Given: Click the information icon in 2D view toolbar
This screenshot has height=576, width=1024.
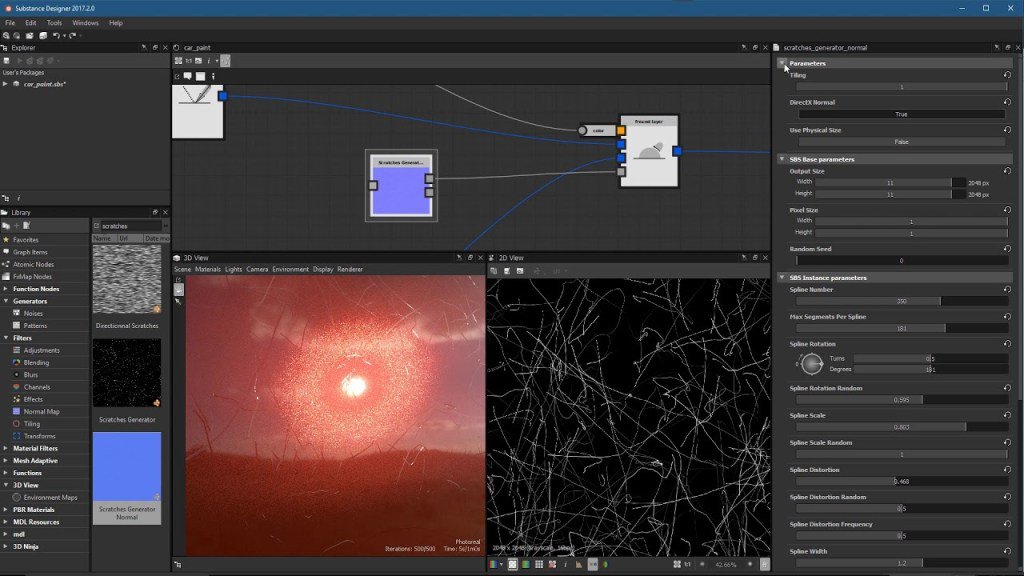Looking at the screenshot, I should click(564, 565).
